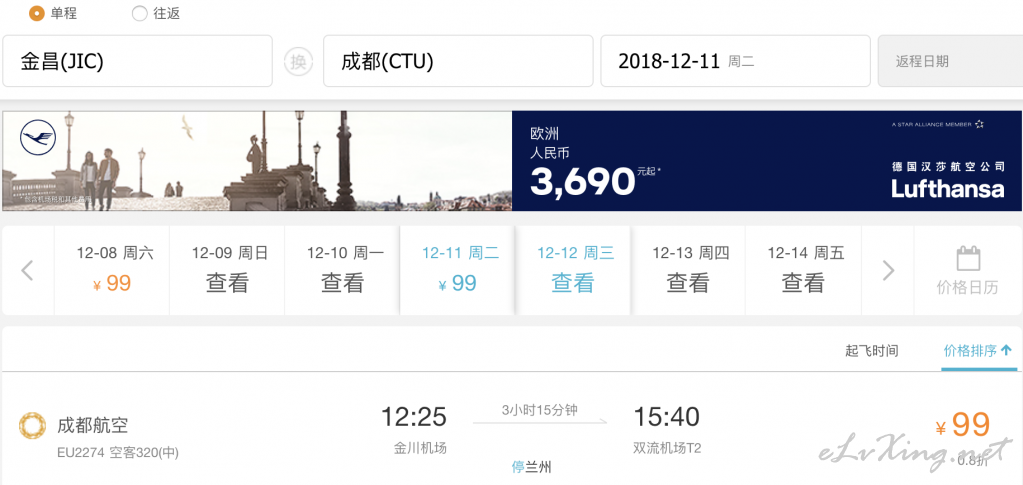1023x485 pixels.
Task: Click the 成都航空 airline name
Action: tap(93, 426)
